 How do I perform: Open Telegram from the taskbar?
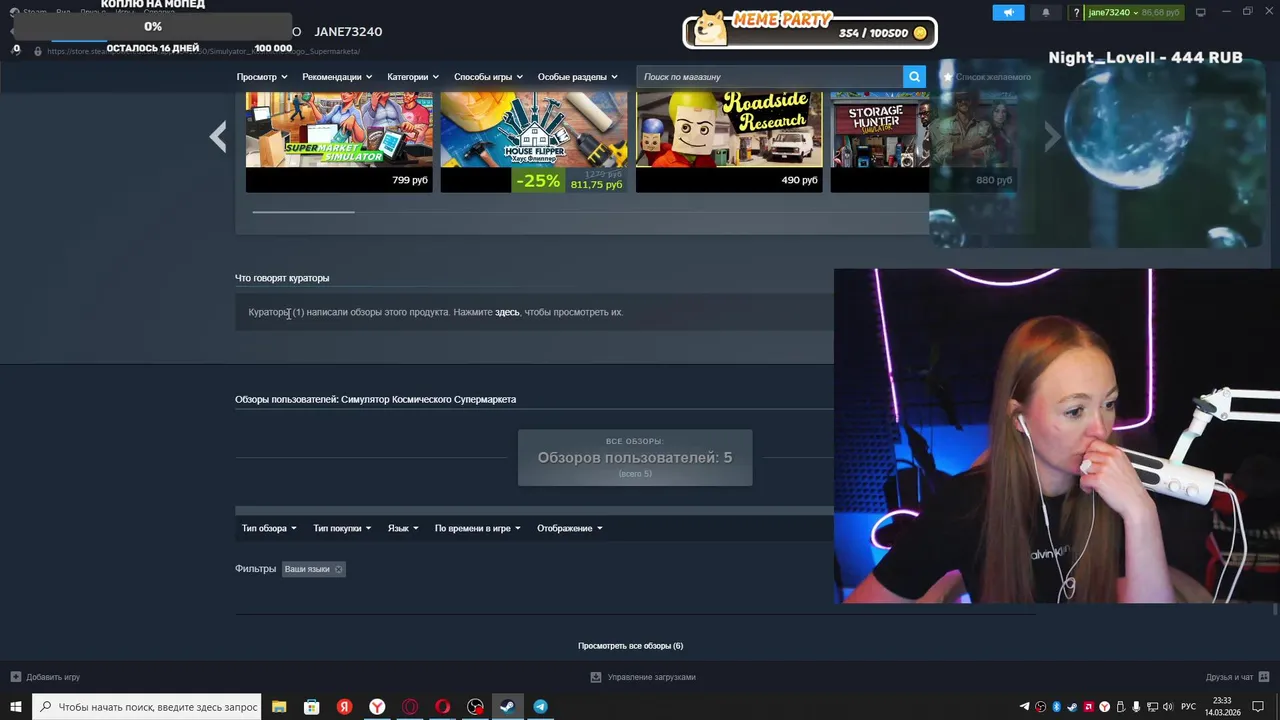pyautogui.click(x=540, y=707)
